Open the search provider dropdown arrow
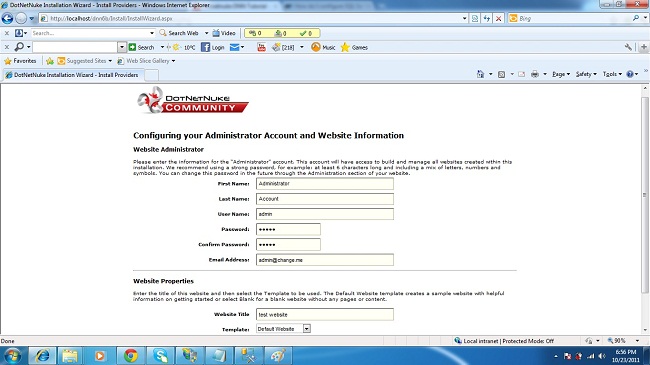 (x=645, y=18)
